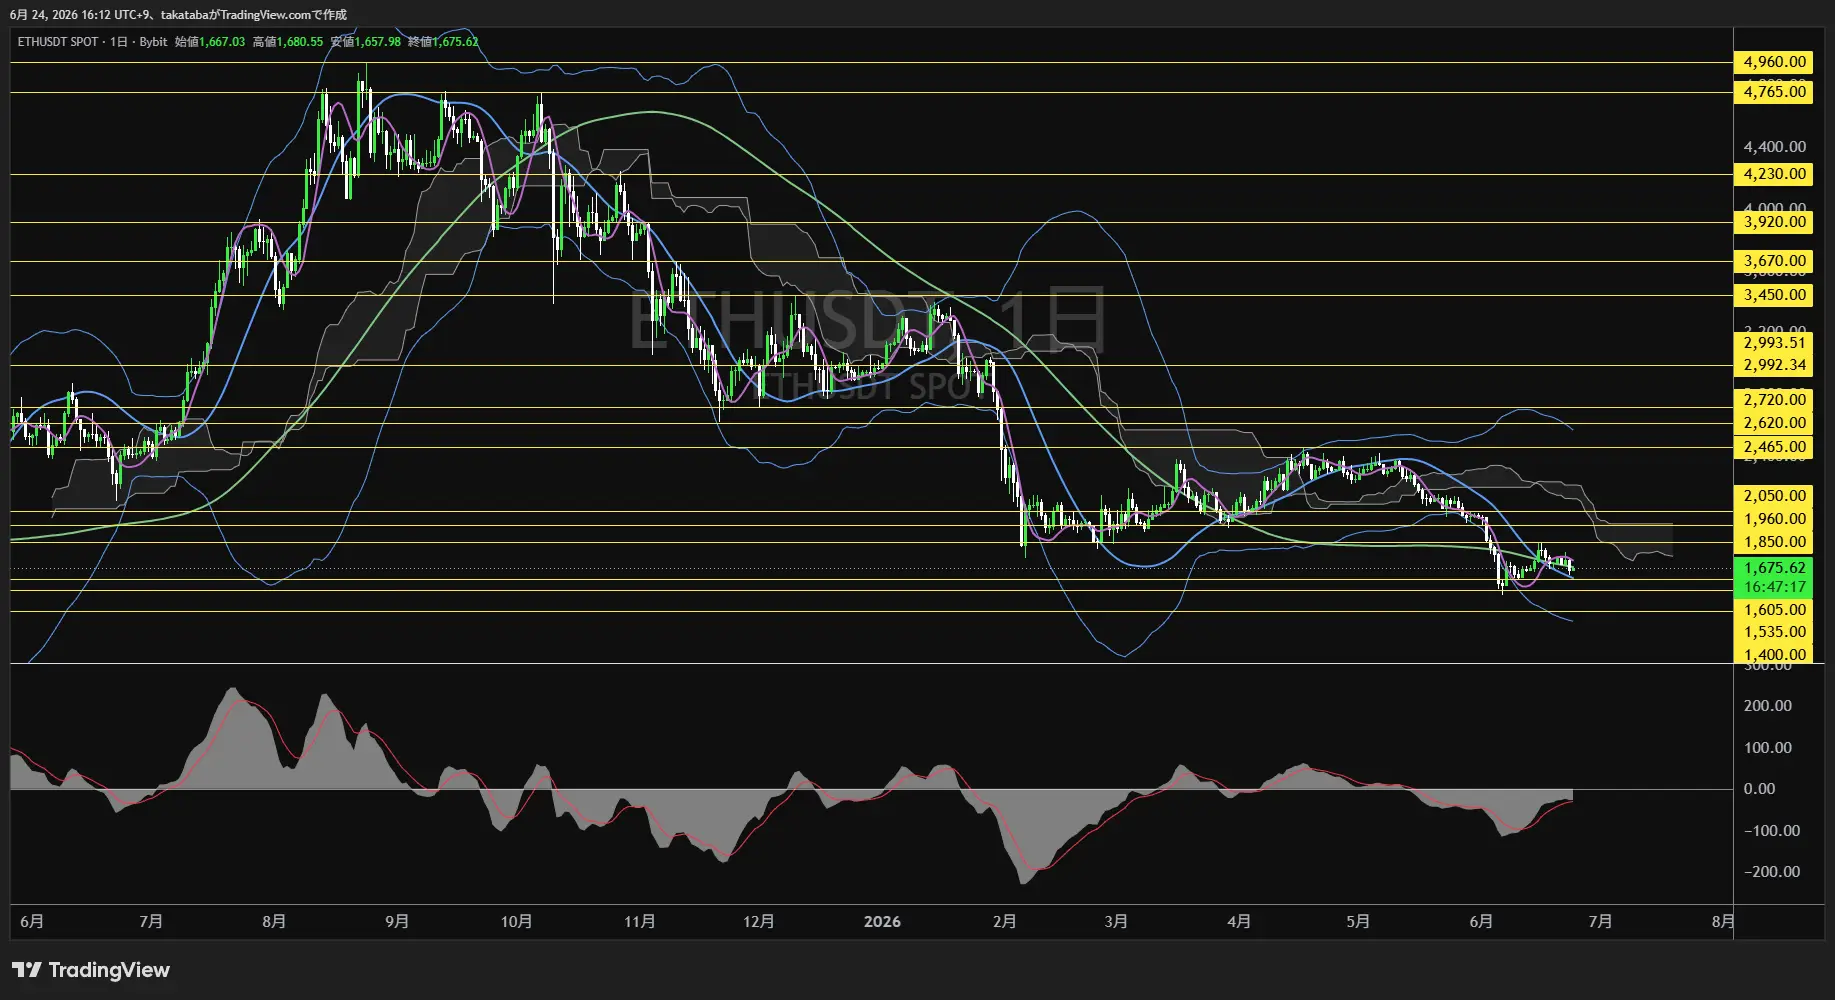Select the 1,850.00 price level label
1835x1000 pixels.
(x=1775, y=542)
